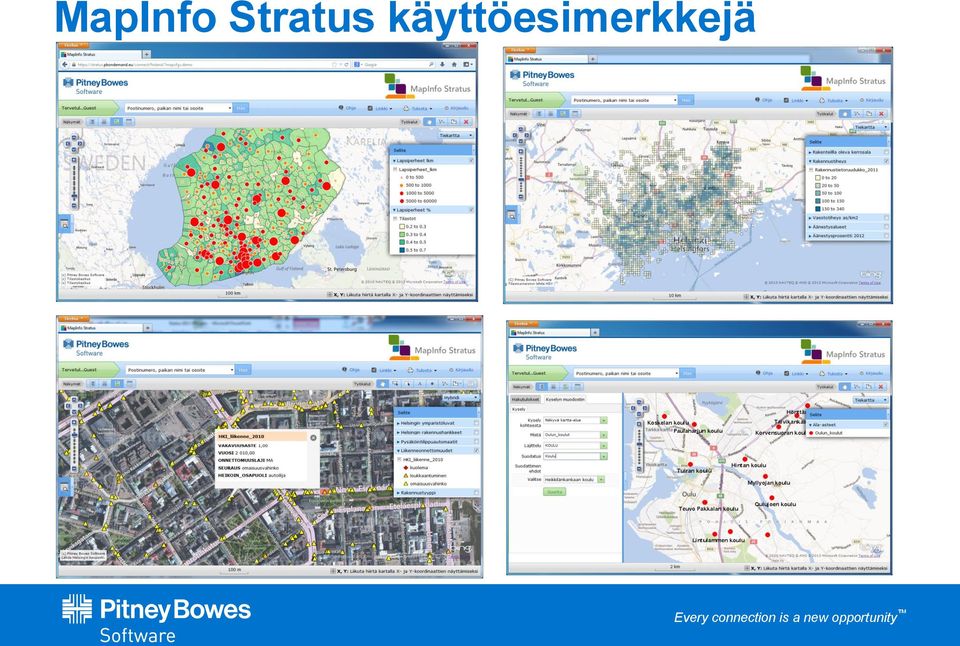The width and height of the screenshot is (960, 646).
Task: Click red X clear tool in Finland map window
Action: pos(467,122)
